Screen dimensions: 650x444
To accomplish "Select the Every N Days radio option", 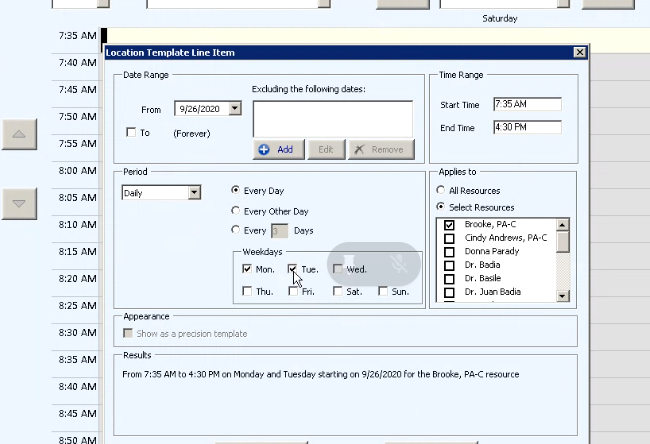I will click(236, 230).
